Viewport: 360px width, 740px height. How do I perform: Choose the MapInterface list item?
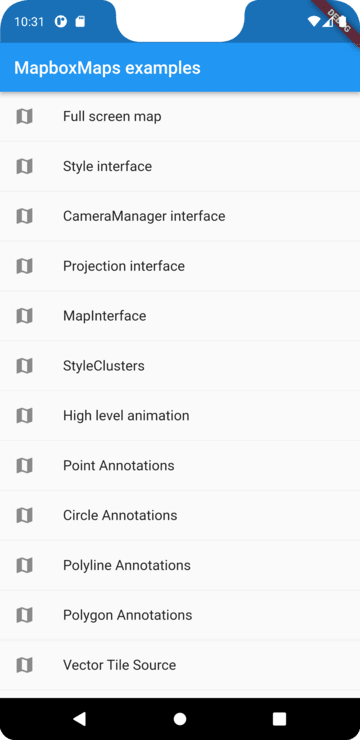coord(180,316)
